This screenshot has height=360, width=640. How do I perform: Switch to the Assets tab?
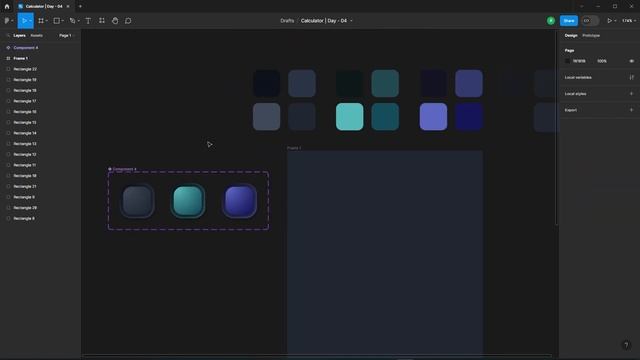[x=36, y=36]
